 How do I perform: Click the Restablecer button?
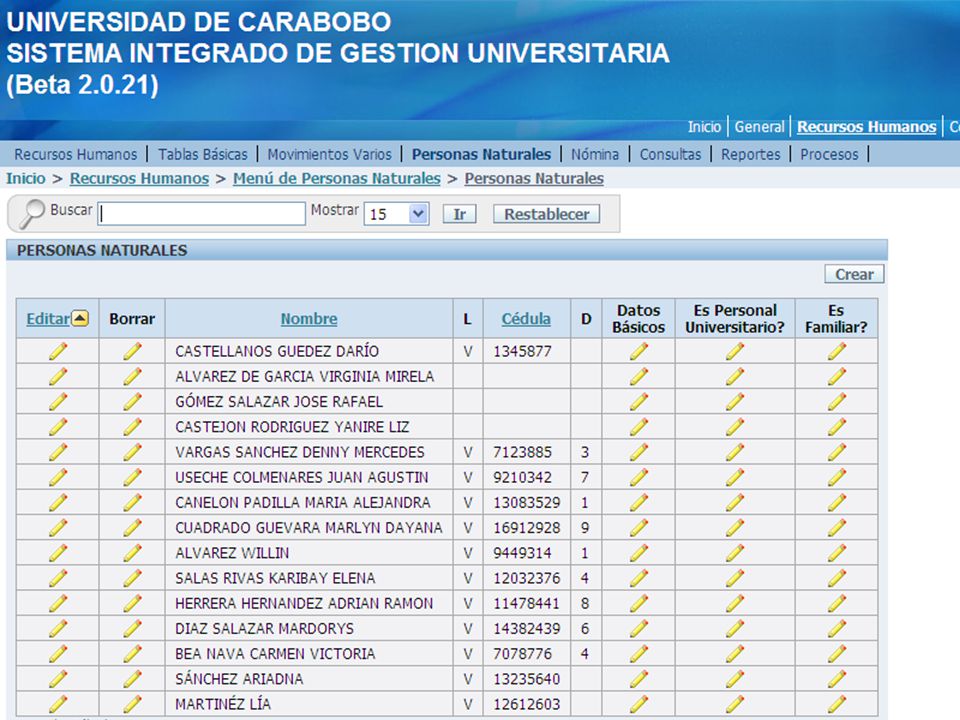[546, 214]
